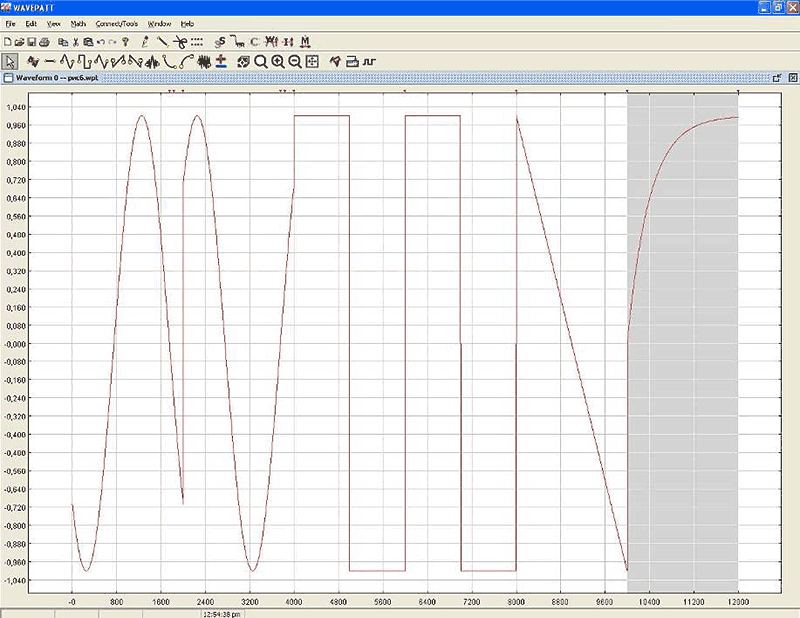
Task: Click the scissors cut tool
Action: click(178, 42)
